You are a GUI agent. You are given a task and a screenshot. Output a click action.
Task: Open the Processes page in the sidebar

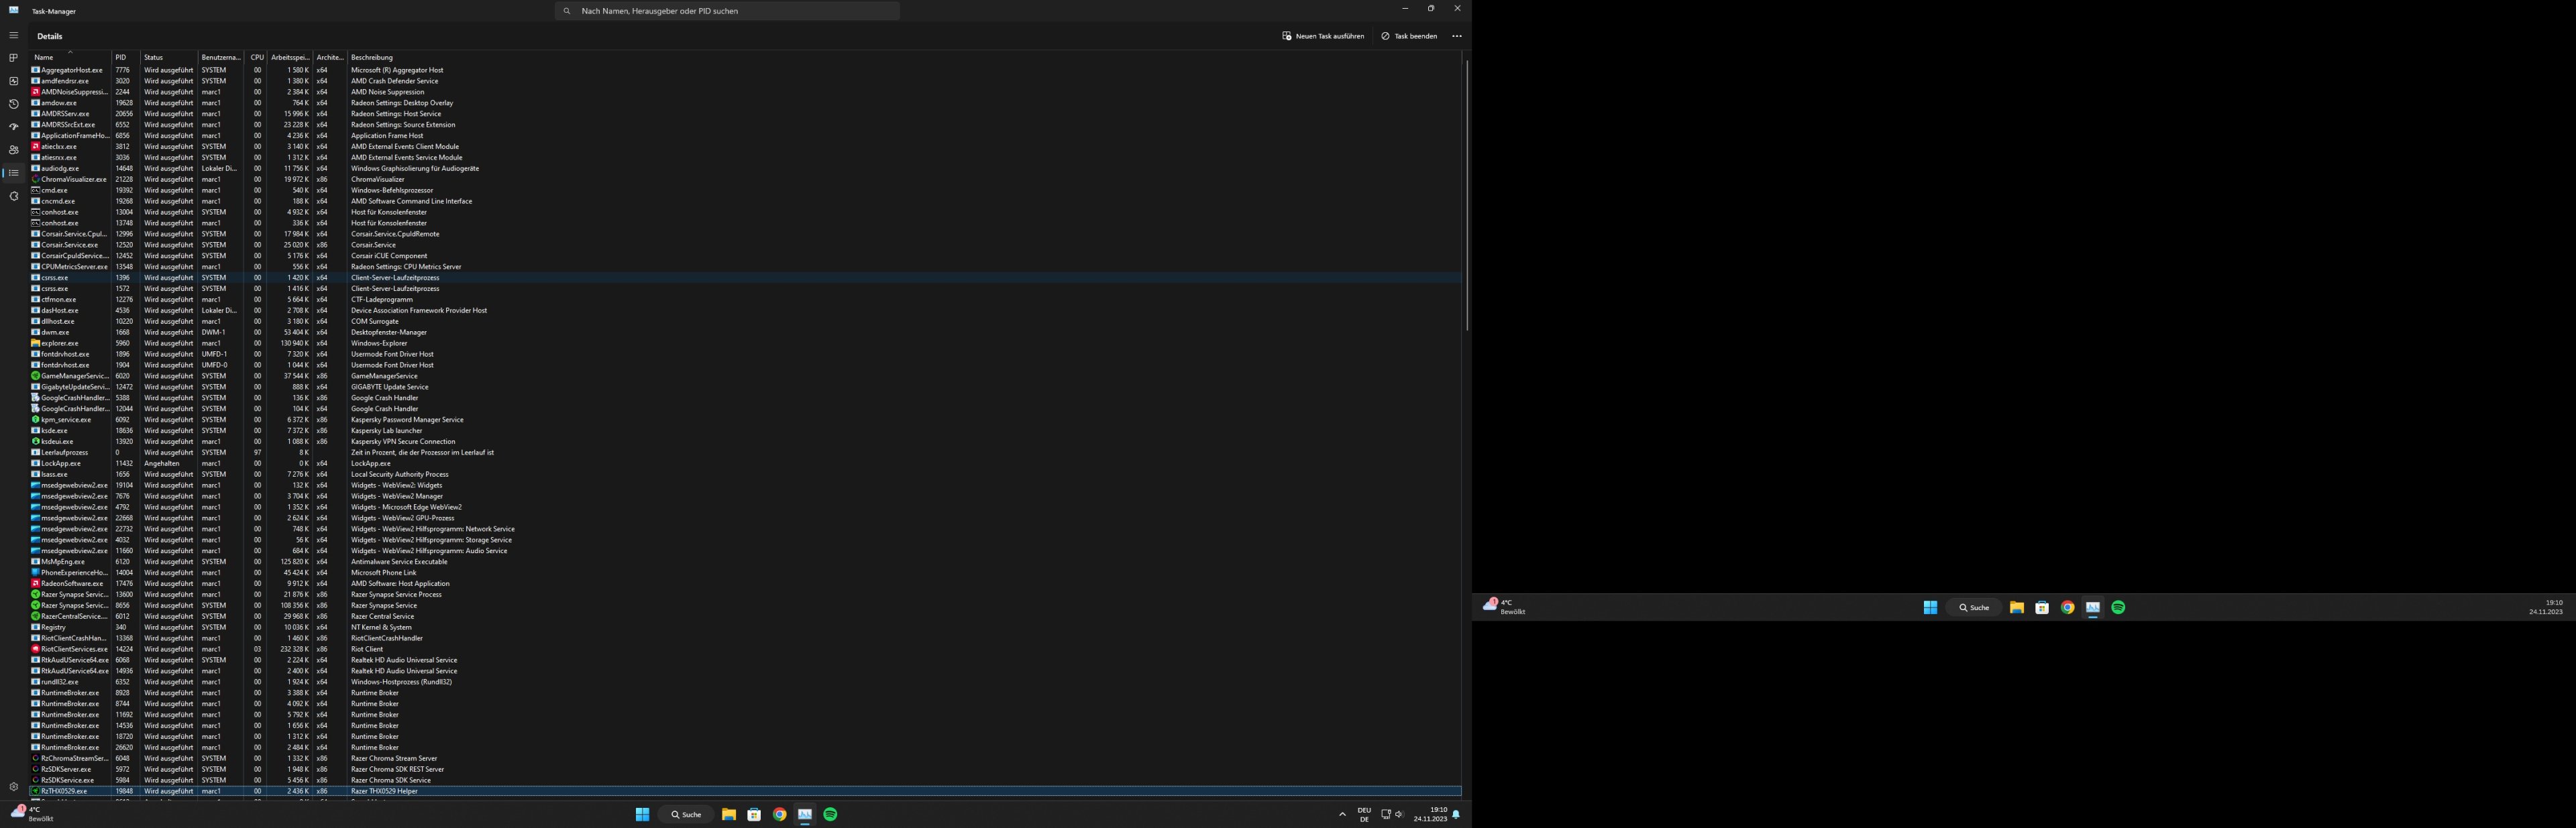(x=13, y=58)
